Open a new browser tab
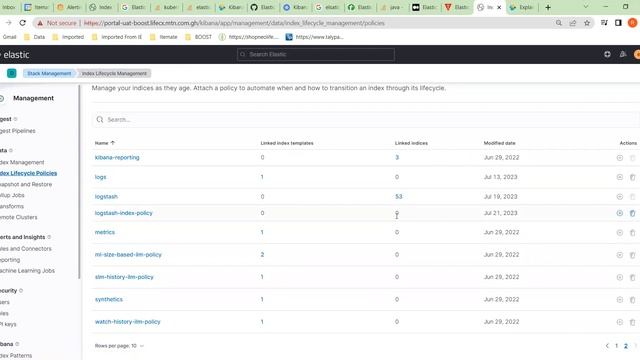Screen dimensions: 640x360 548,7
